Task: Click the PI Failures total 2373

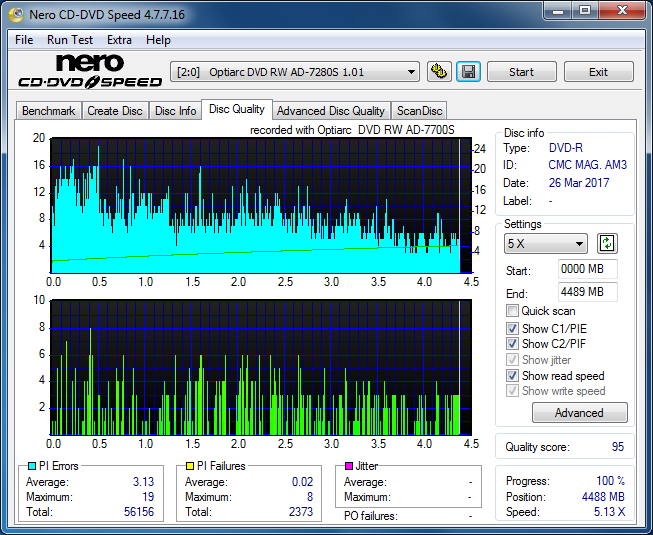Action: 301,512
